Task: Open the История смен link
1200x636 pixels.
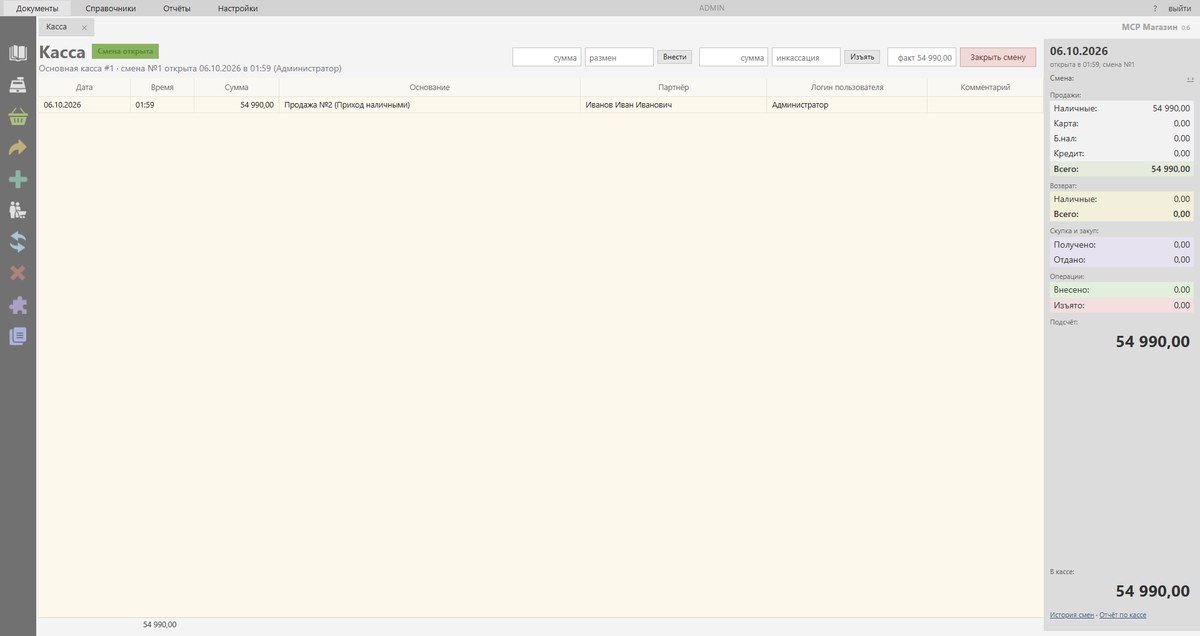Action: [x=1071, y=614]
